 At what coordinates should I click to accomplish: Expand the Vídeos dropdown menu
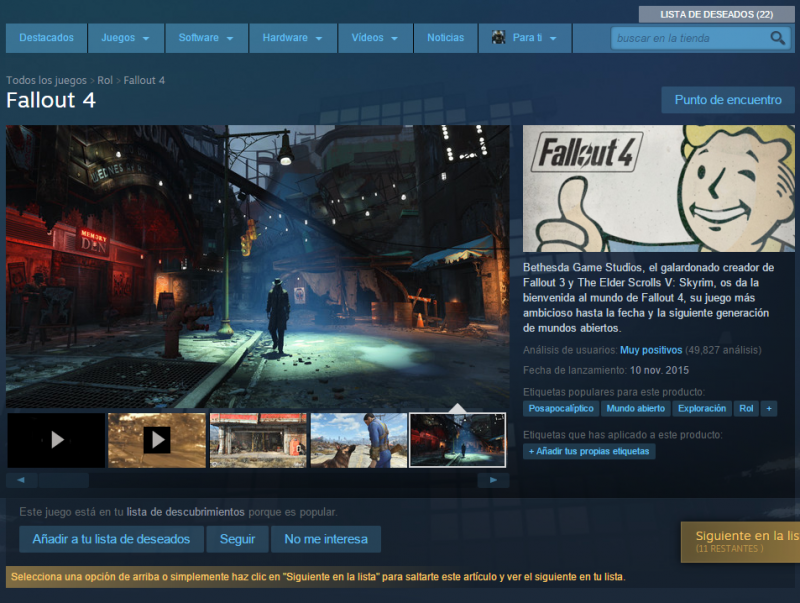click(x=375, y=38)
